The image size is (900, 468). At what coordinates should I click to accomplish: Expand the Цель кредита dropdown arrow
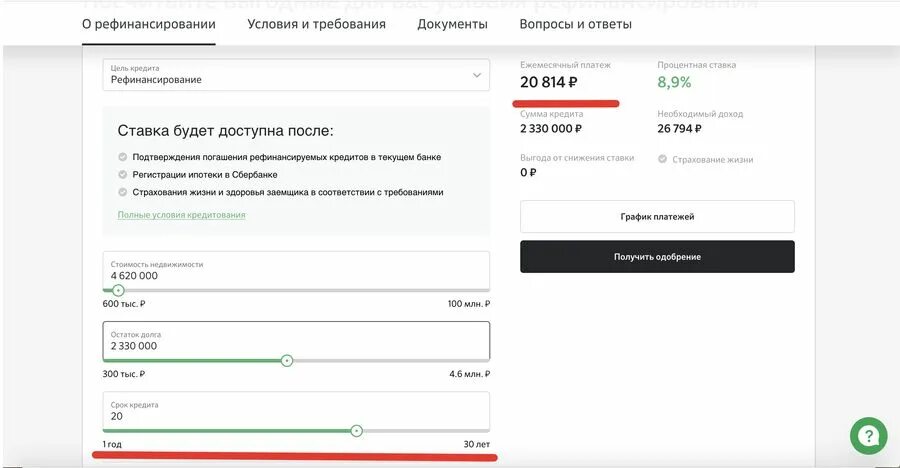click(x=476, y=75)
